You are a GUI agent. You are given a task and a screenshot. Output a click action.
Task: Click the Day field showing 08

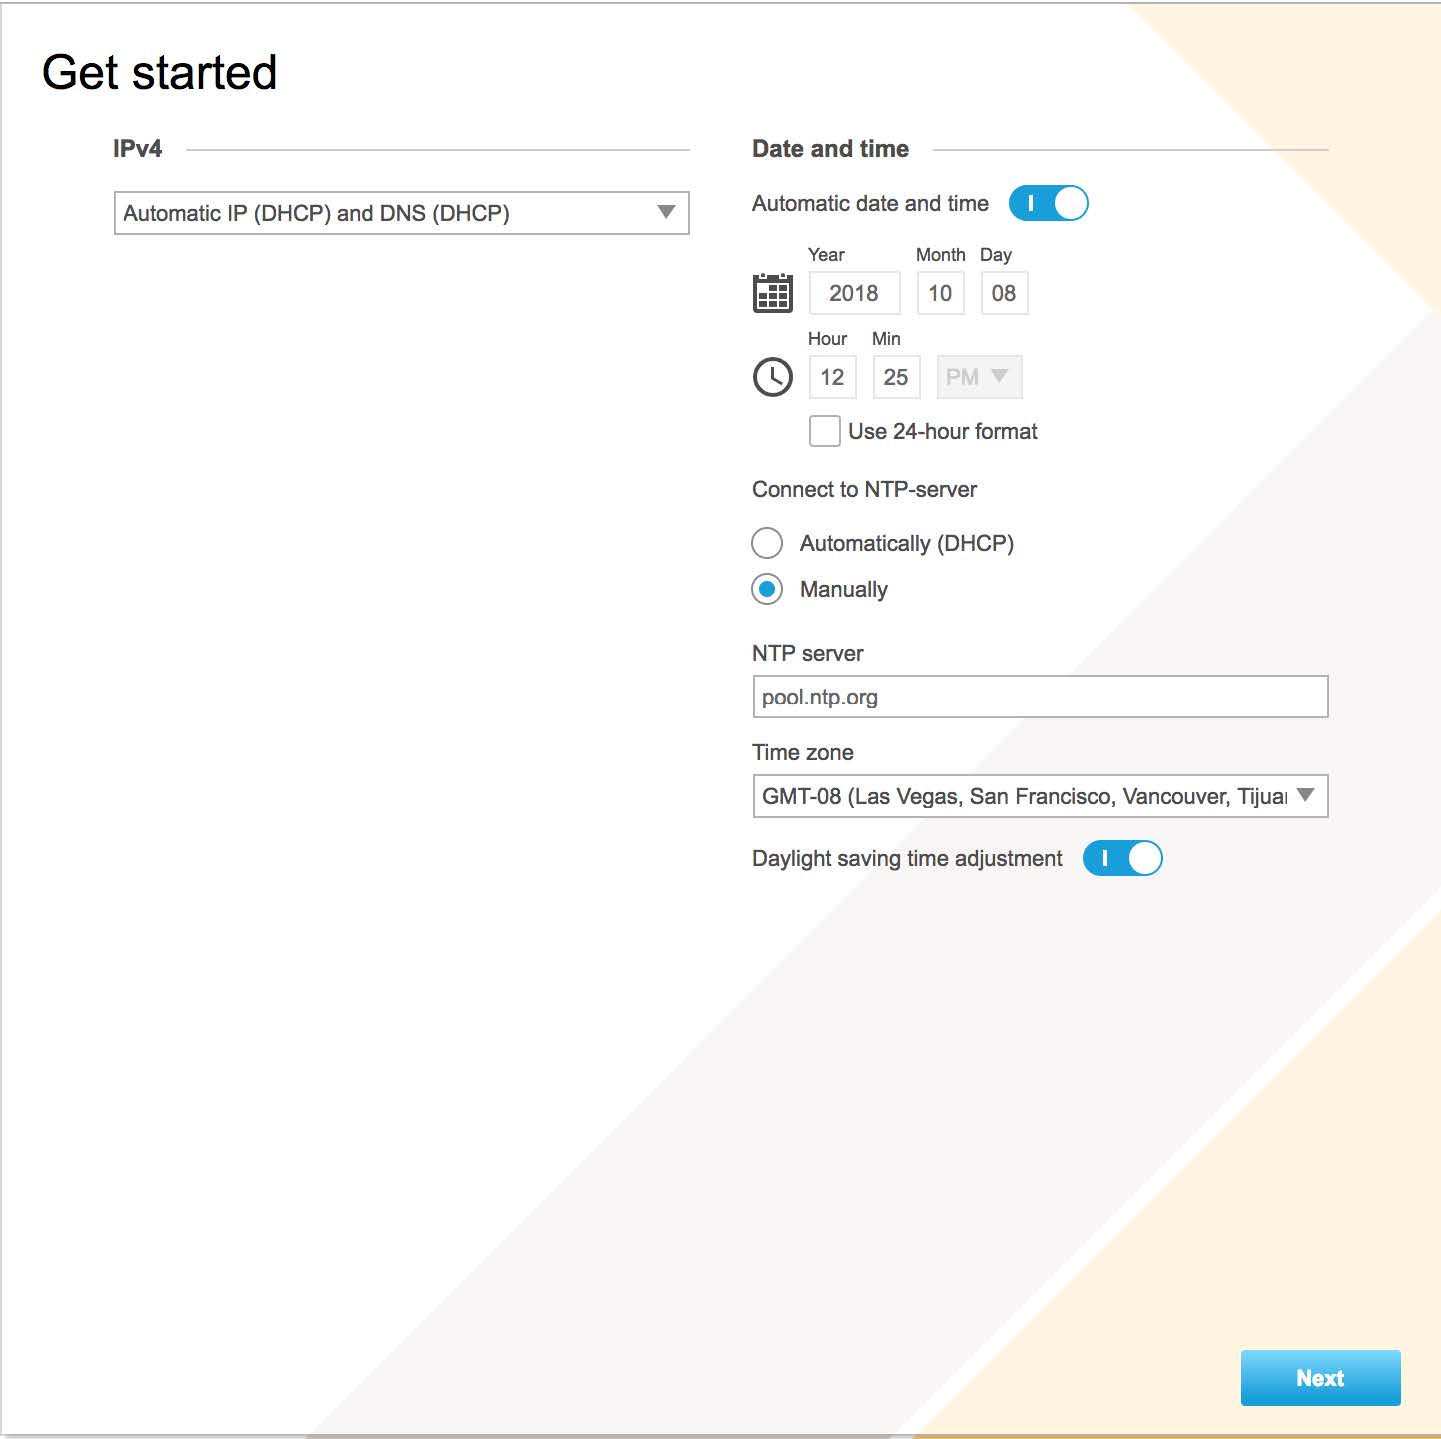pyautogui.click(x=1004, y=293)
